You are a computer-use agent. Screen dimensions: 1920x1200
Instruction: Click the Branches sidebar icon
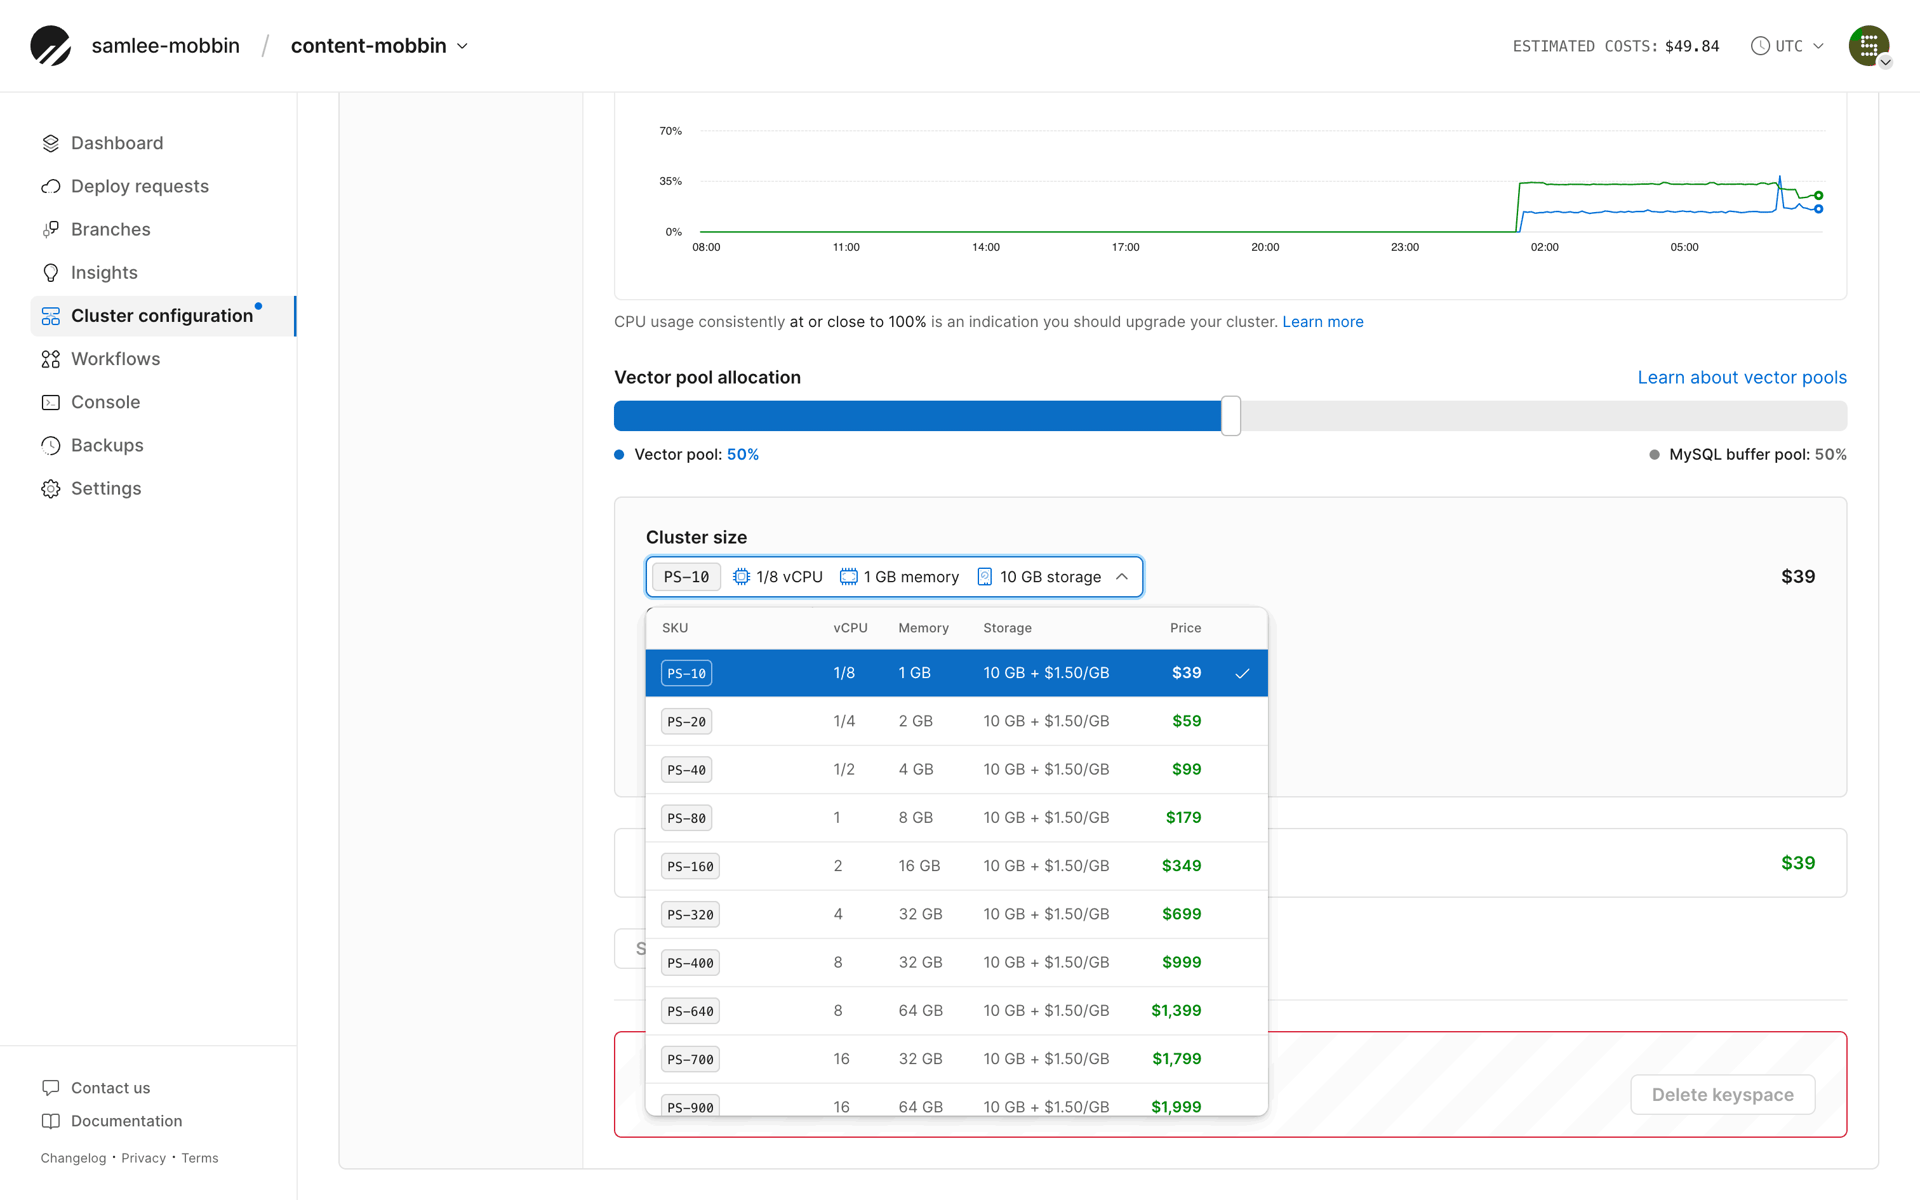[x=51, y=229]
